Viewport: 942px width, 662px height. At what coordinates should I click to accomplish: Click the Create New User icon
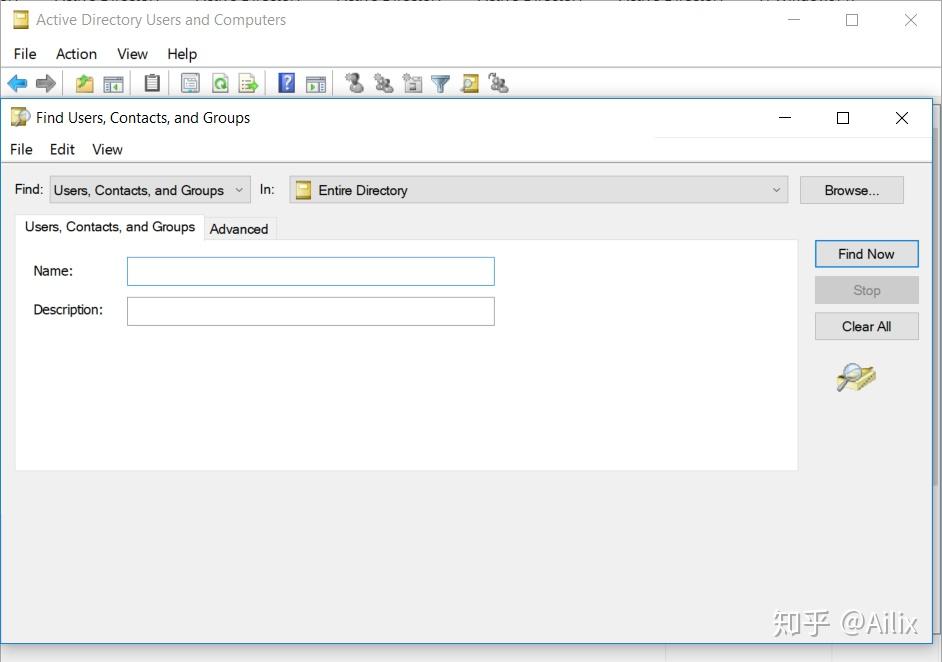354,83
